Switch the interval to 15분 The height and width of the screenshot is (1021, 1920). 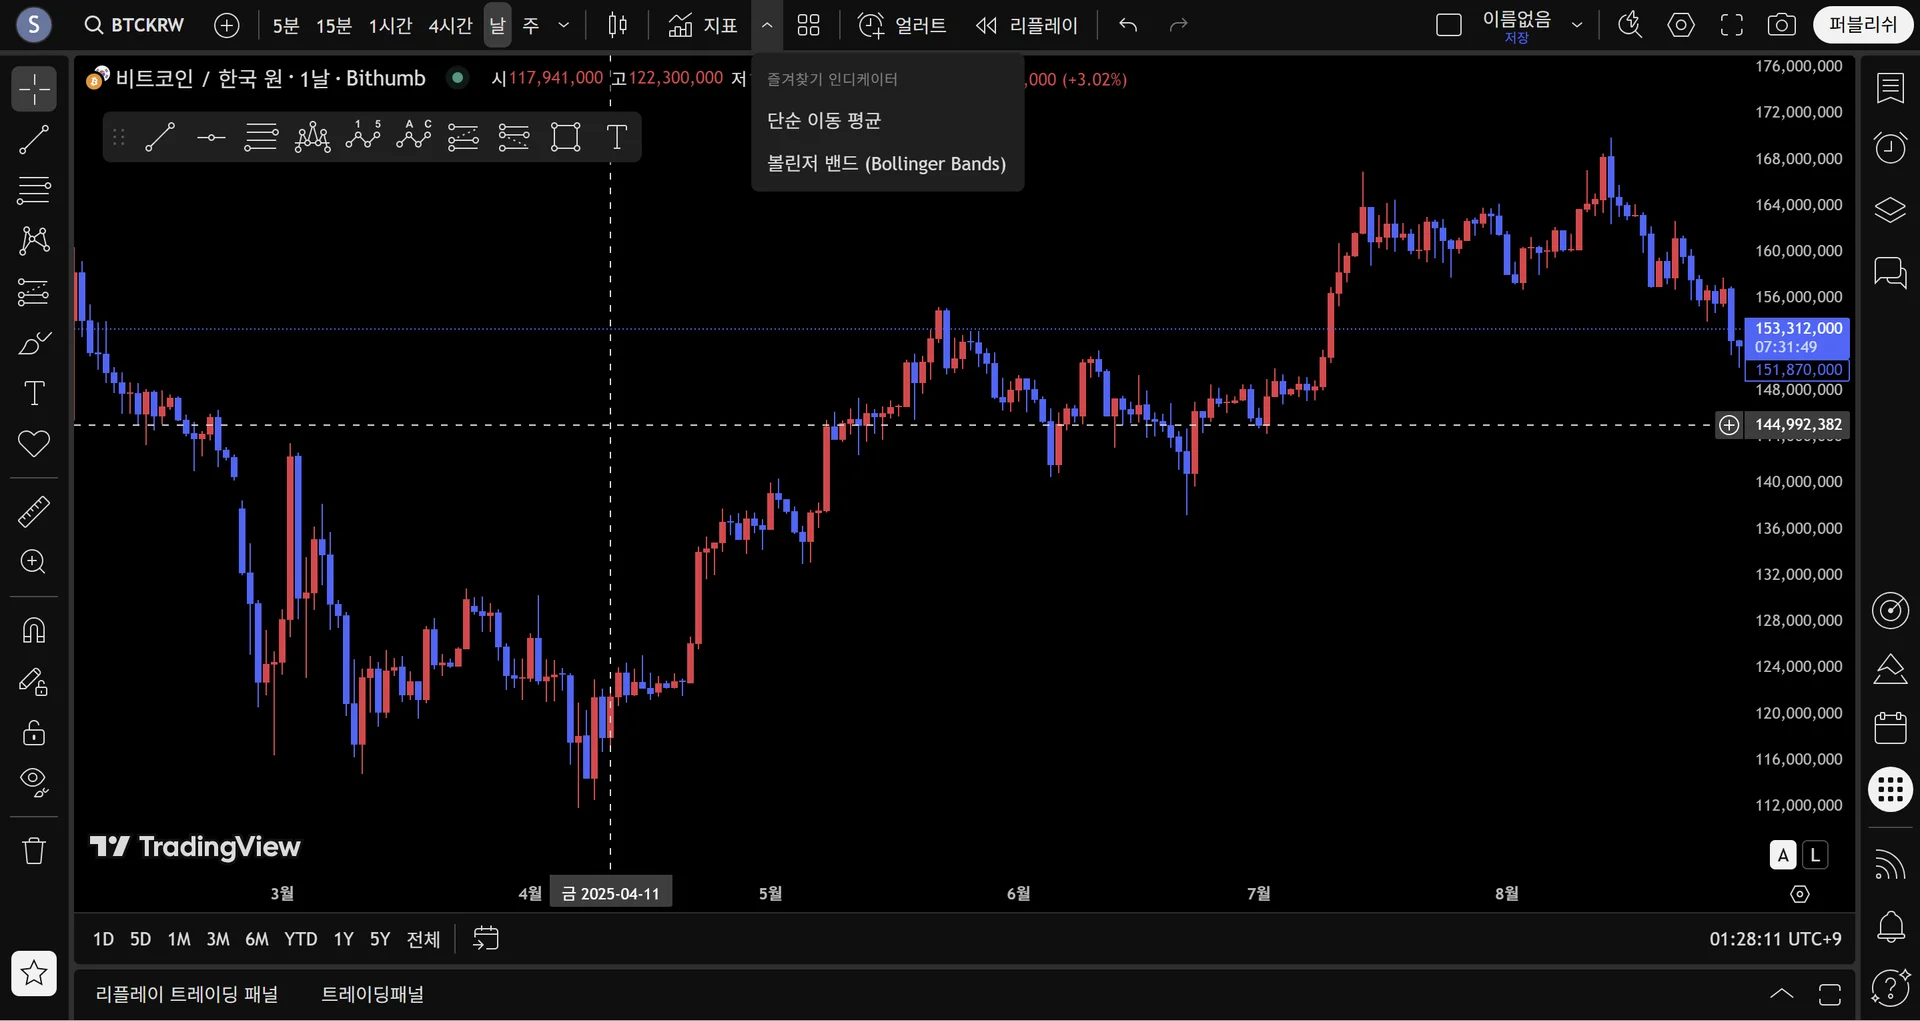(334, 25)
